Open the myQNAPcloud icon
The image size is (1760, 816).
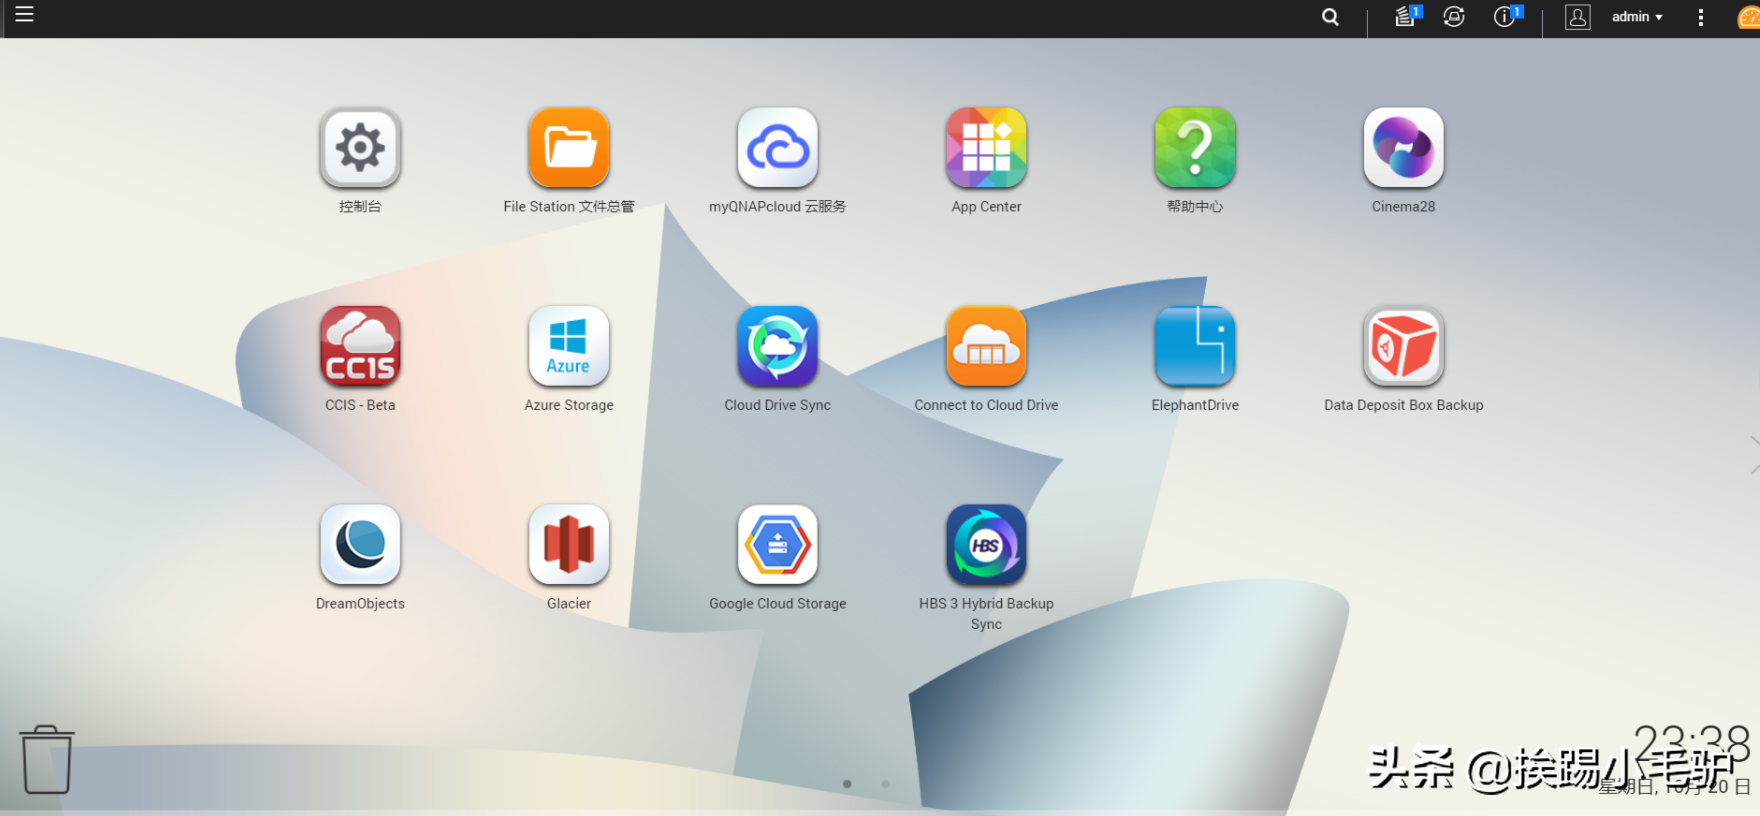778,148
